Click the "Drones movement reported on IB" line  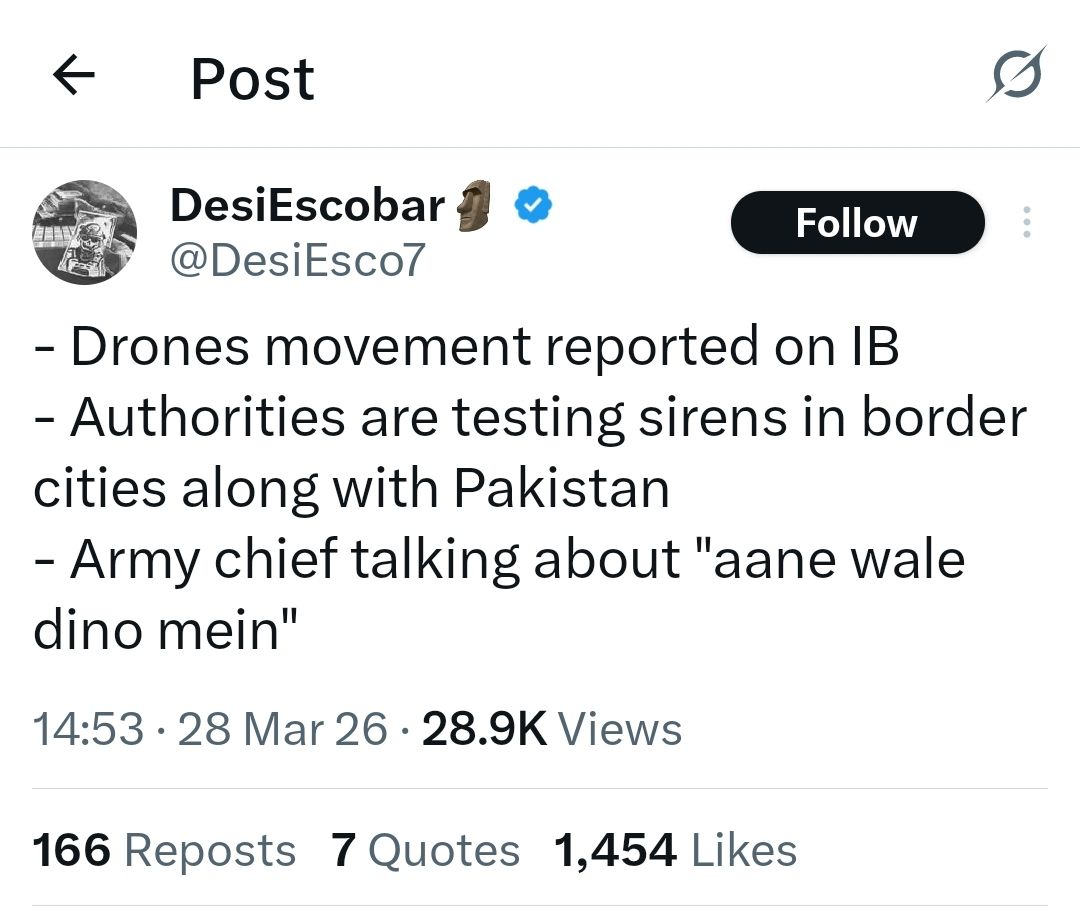[466, 346]
